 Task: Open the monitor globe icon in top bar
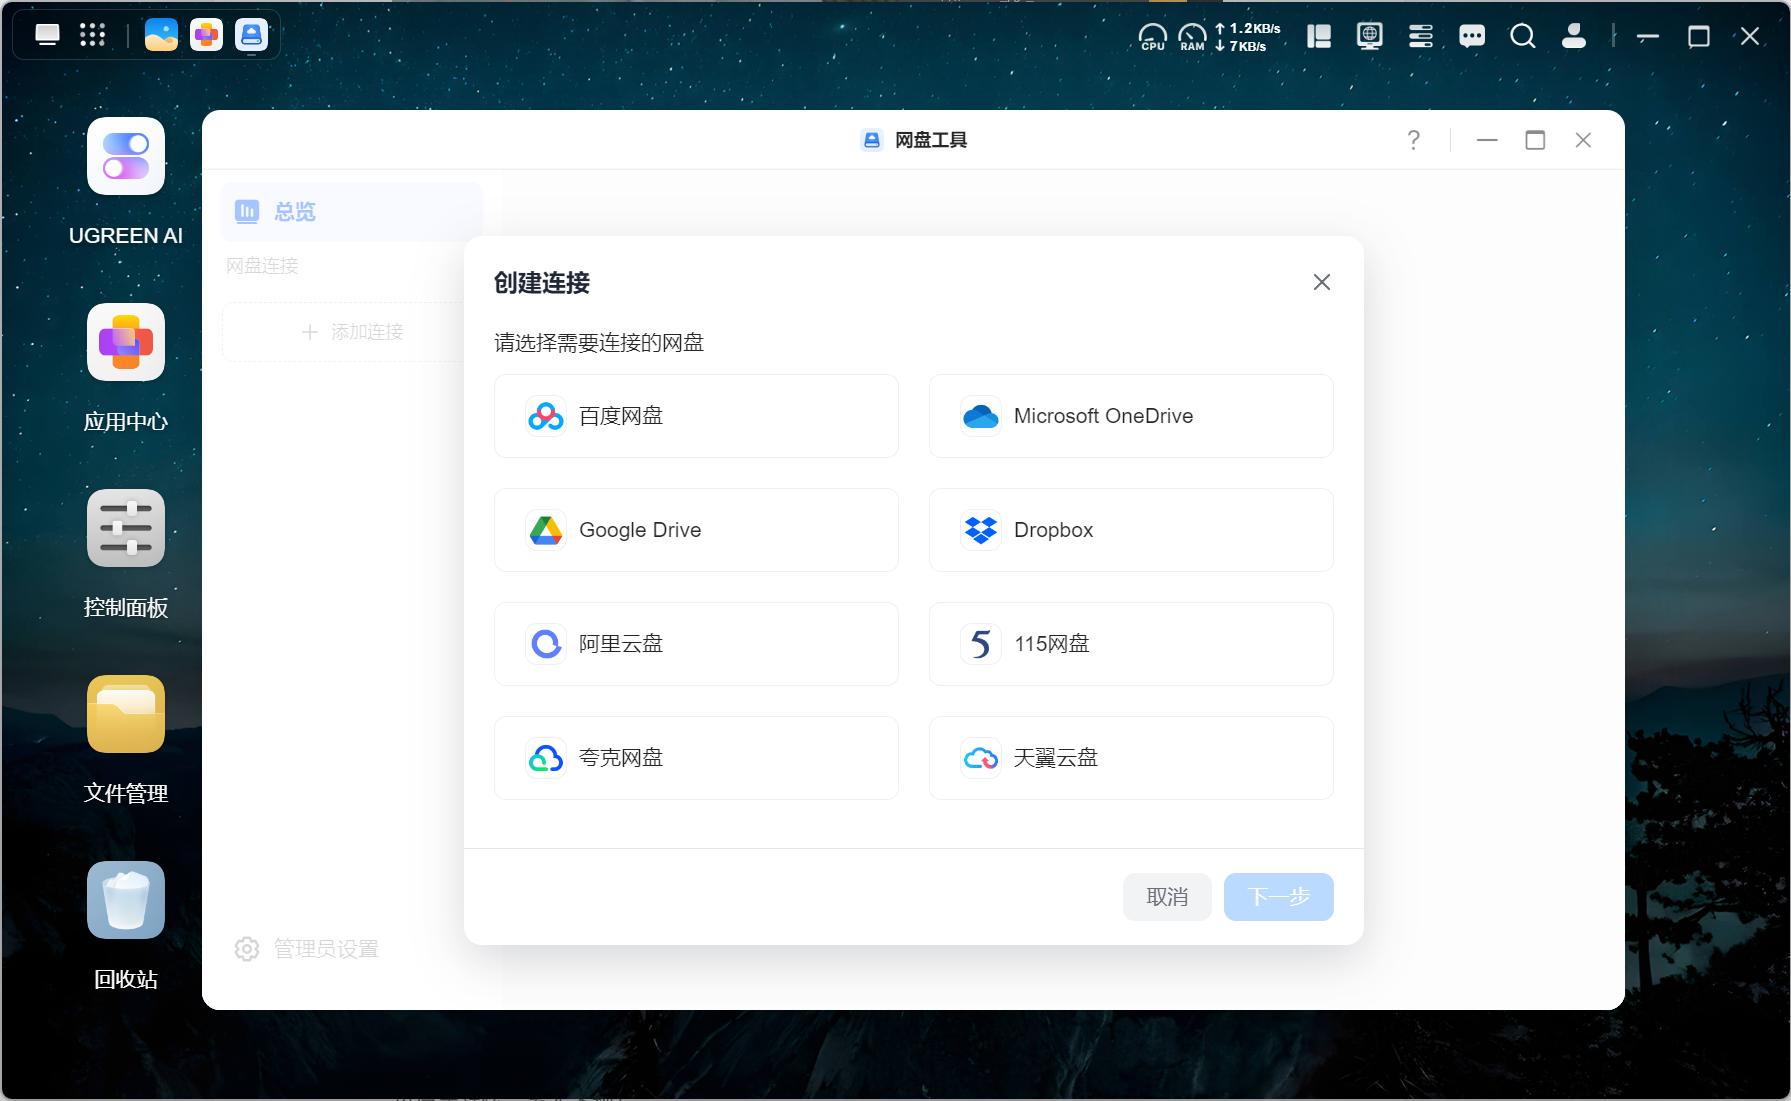(1370, 37)
